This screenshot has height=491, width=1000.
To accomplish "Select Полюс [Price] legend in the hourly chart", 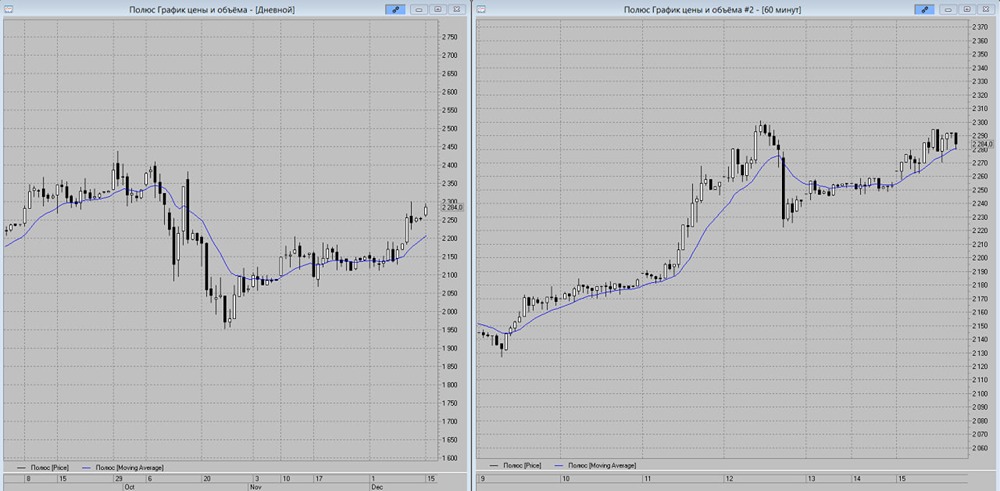I will click(x=515, y=466).
